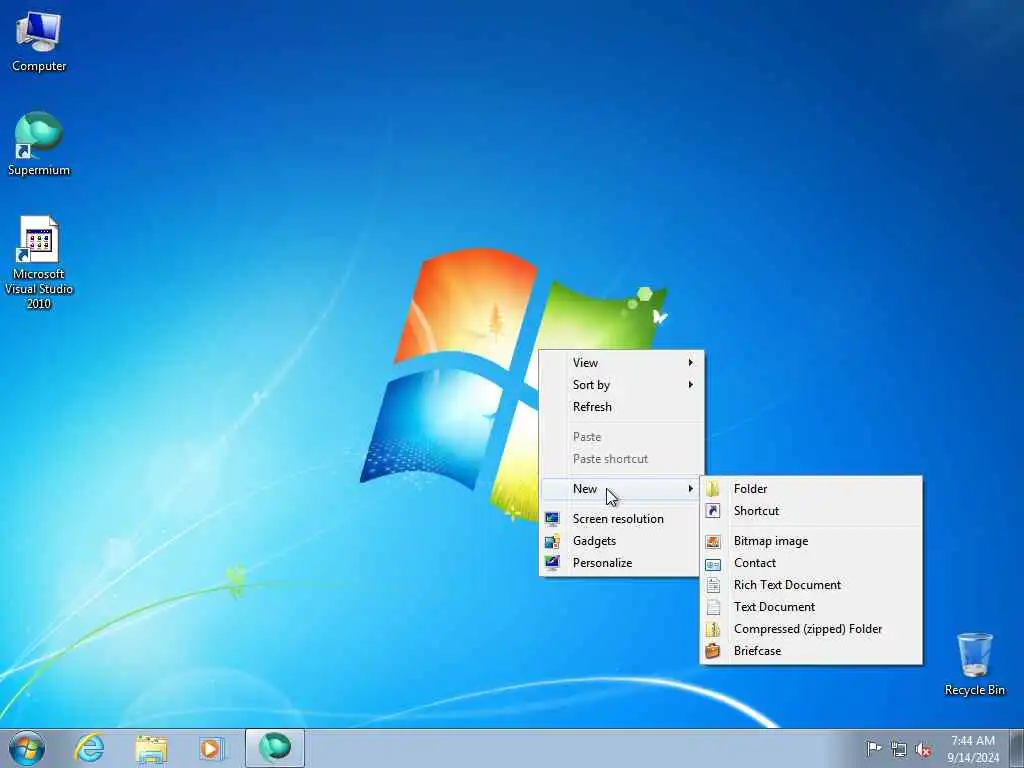This screenshot has width=1024, height=768.
Task: Choose Gadgets from the context menu
Action: tap(620, 541)
